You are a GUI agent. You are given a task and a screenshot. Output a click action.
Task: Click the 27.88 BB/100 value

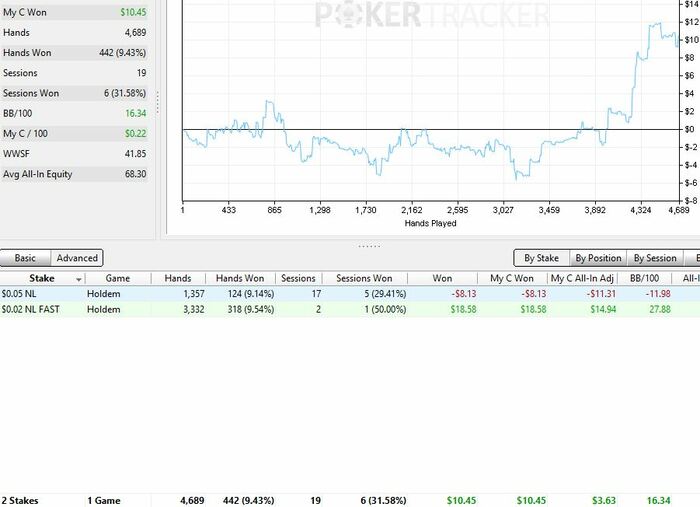pos(659,309)
